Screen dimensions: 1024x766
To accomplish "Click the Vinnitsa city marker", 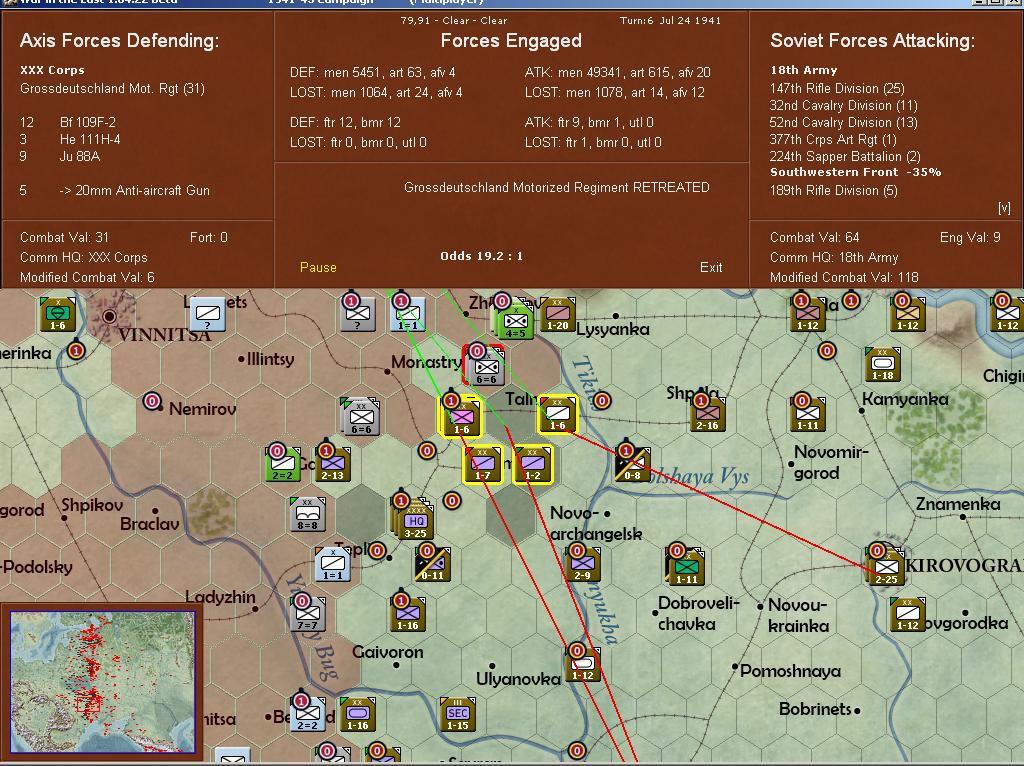I will 109,316.
